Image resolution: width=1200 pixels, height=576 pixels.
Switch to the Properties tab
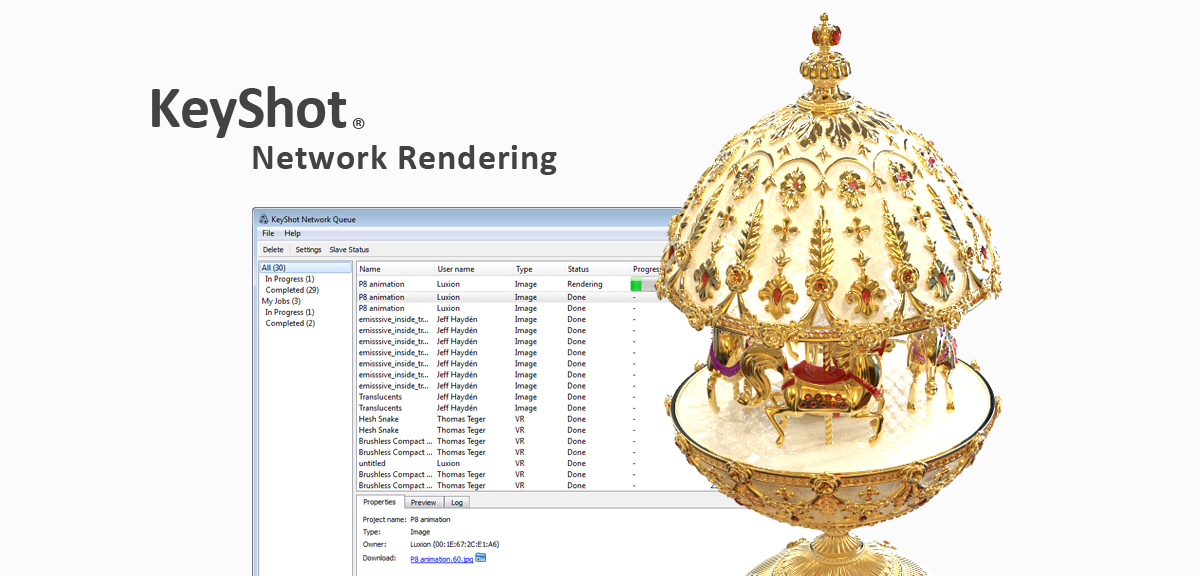coord(380,502)
